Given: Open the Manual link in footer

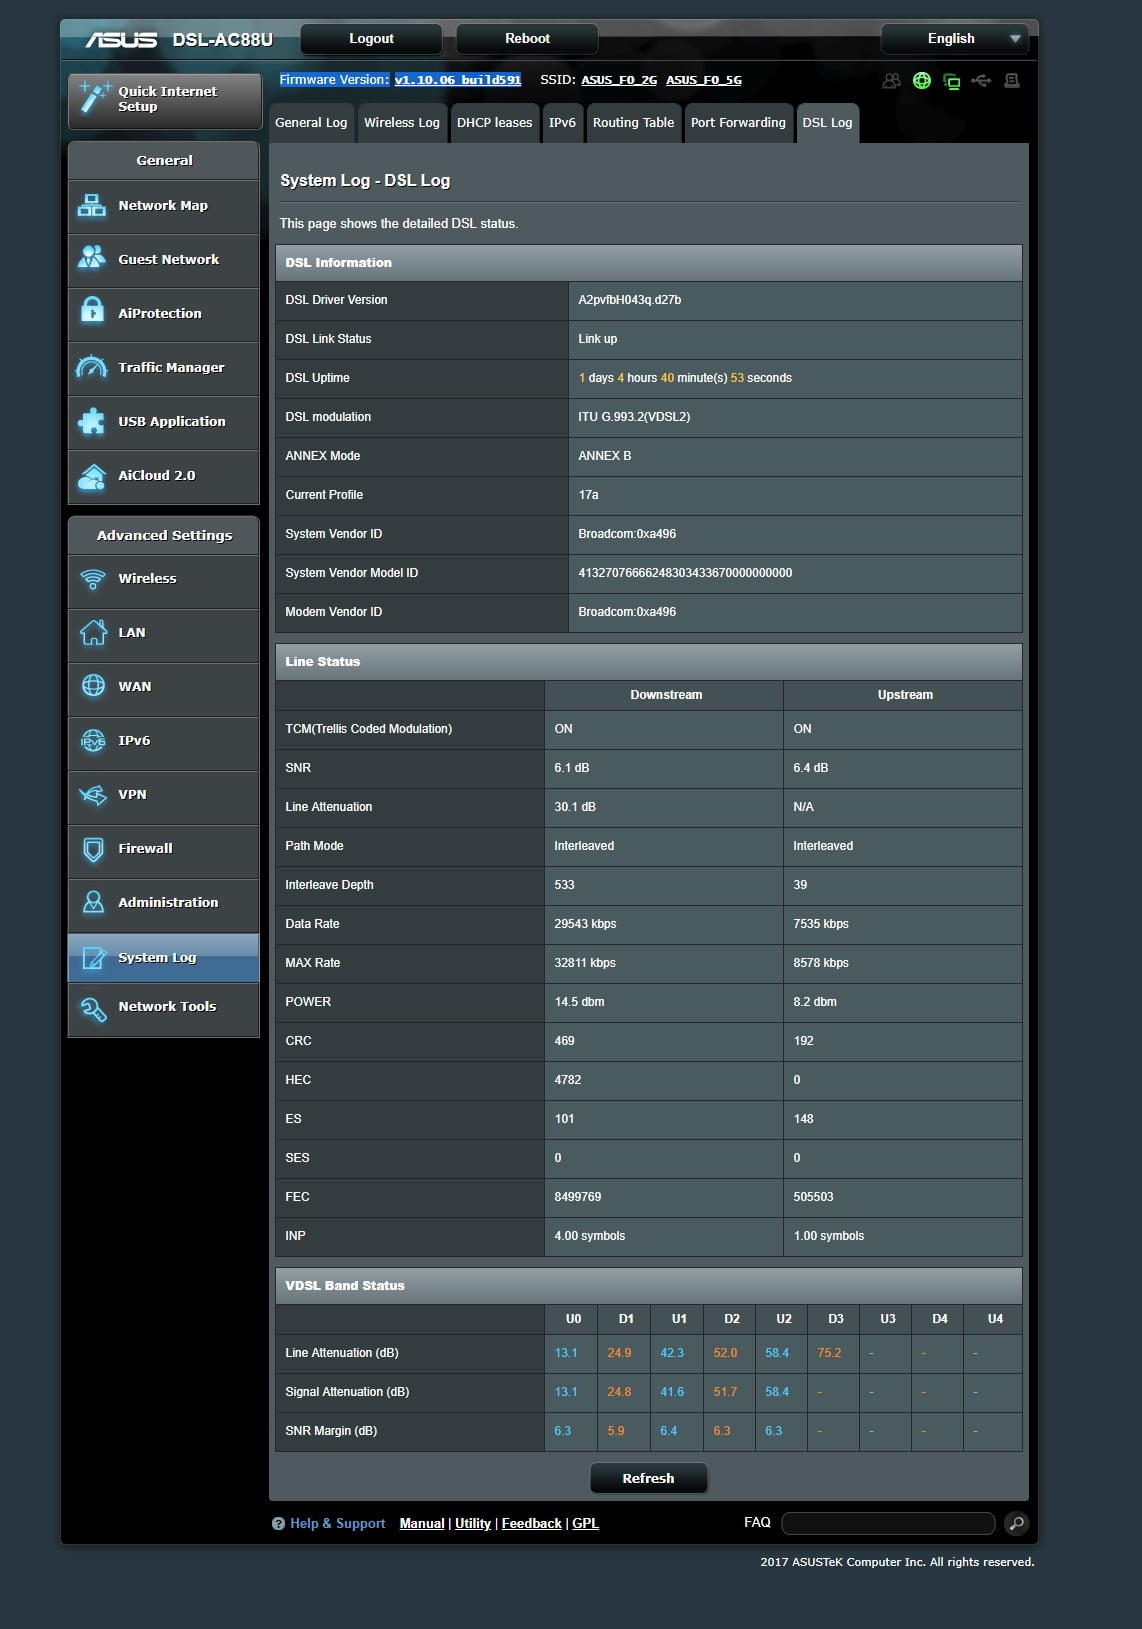Looking at the screenshot, I should point(421,1523).
